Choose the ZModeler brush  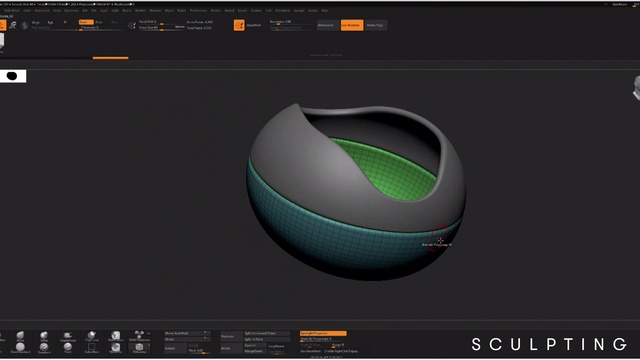click(x=139, y=348)
